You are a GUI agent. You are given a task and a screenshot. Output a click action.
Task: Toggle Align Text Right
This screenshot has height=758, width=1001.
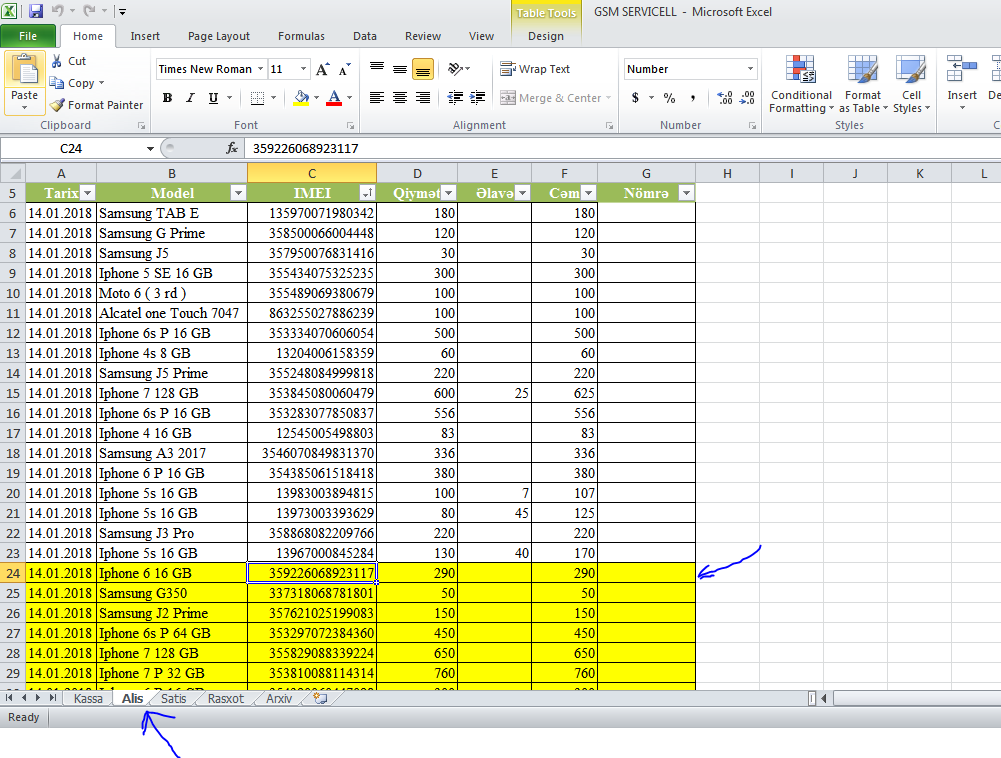click(423, 98)
